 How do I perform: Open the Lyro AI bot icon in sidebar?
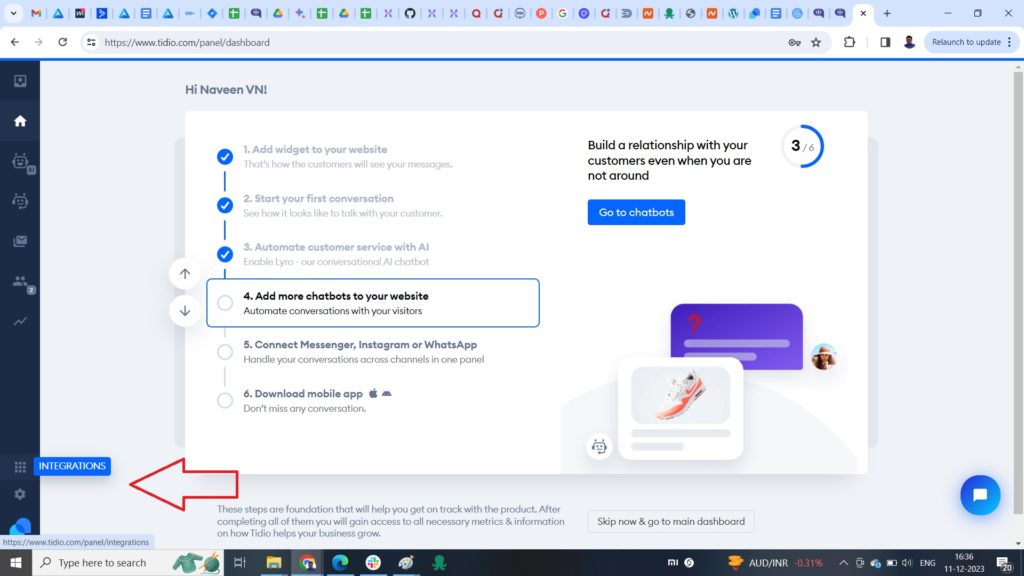coord(22,161)
